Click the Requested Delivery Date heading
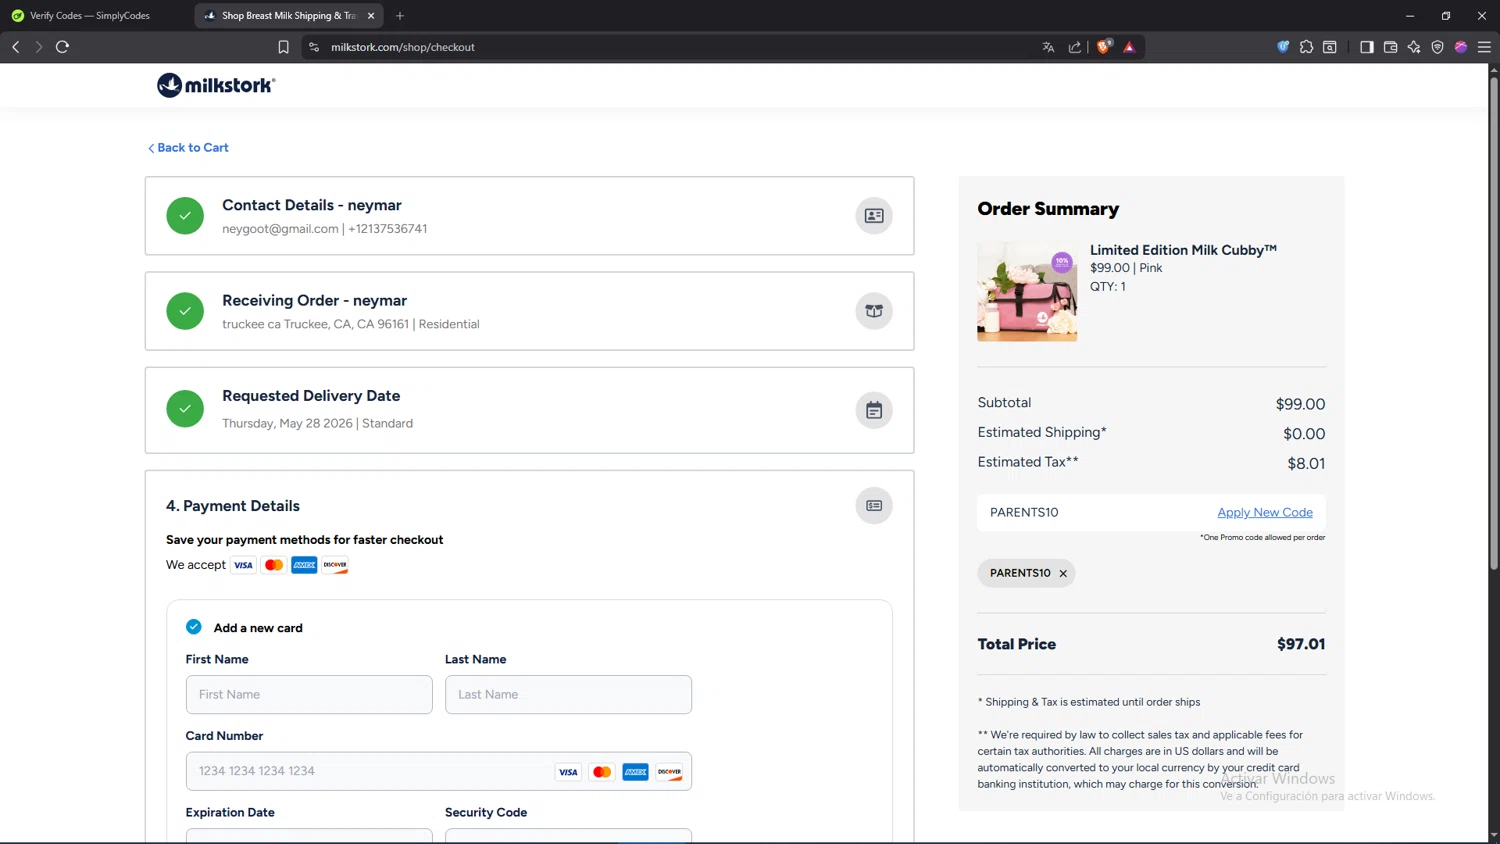Viewport: 1500px width, 844px height. pyautogui.click(x=311, y=396)
